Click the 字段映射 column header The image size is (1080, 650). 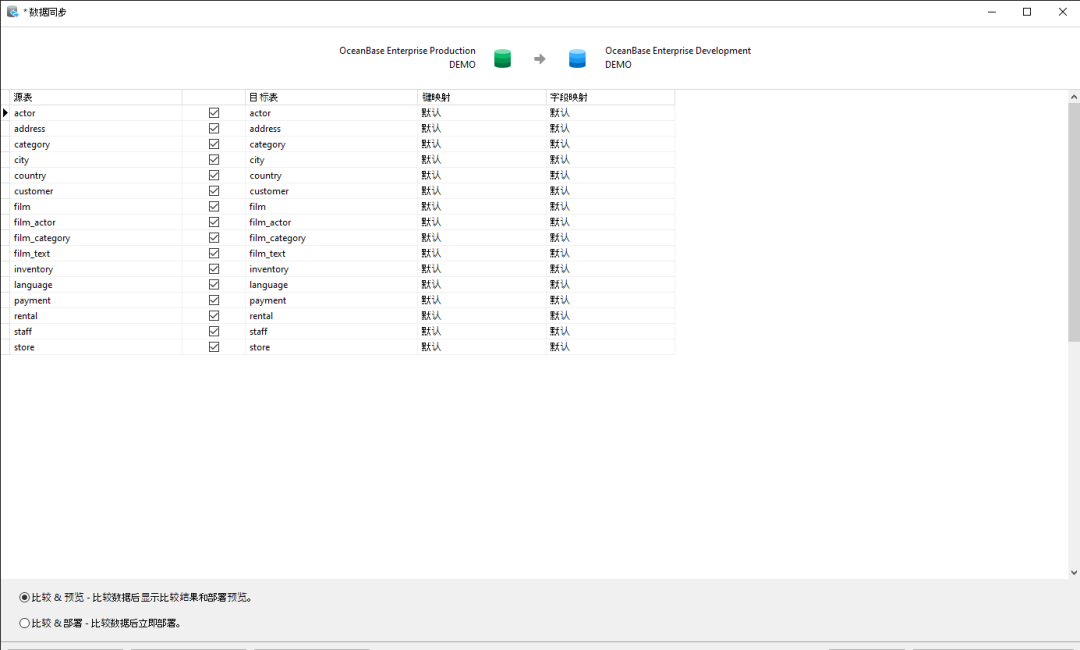tap(611, 97)
